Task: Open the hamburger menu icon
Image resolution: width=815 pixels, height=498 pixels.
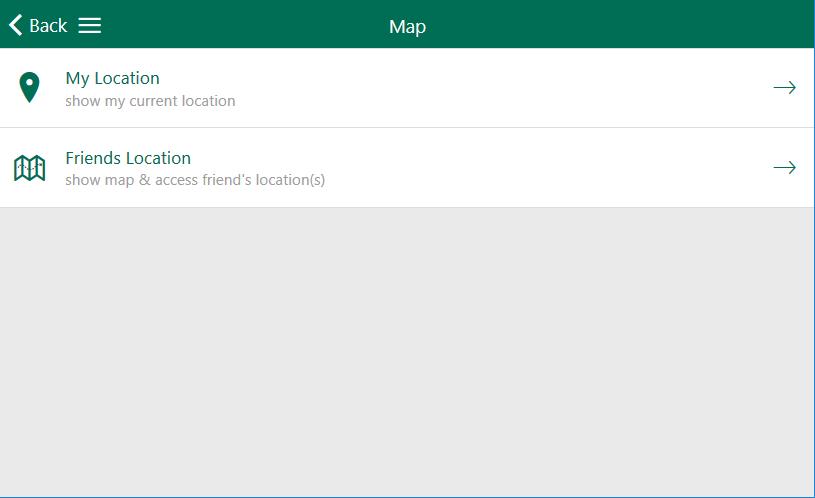Action: pyautogui.click(x=89, y=25)
